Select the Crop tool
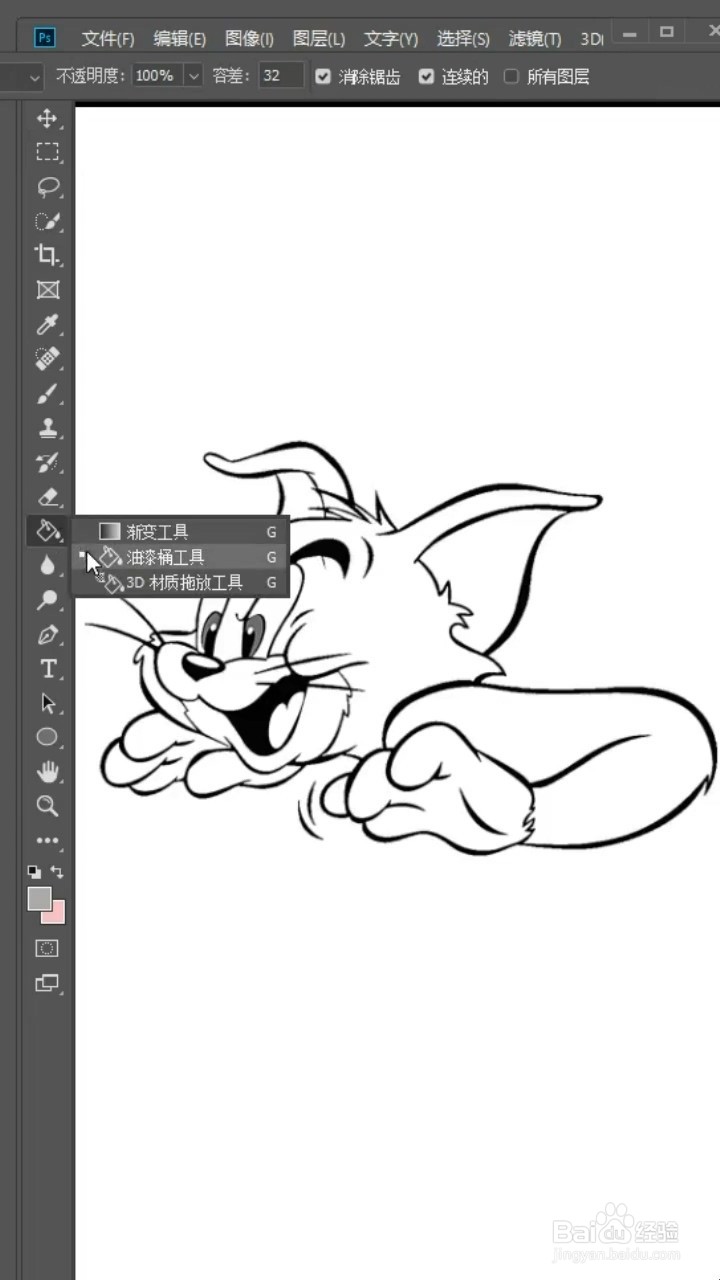The image size is (720, 1280). [x=47, y=255]
